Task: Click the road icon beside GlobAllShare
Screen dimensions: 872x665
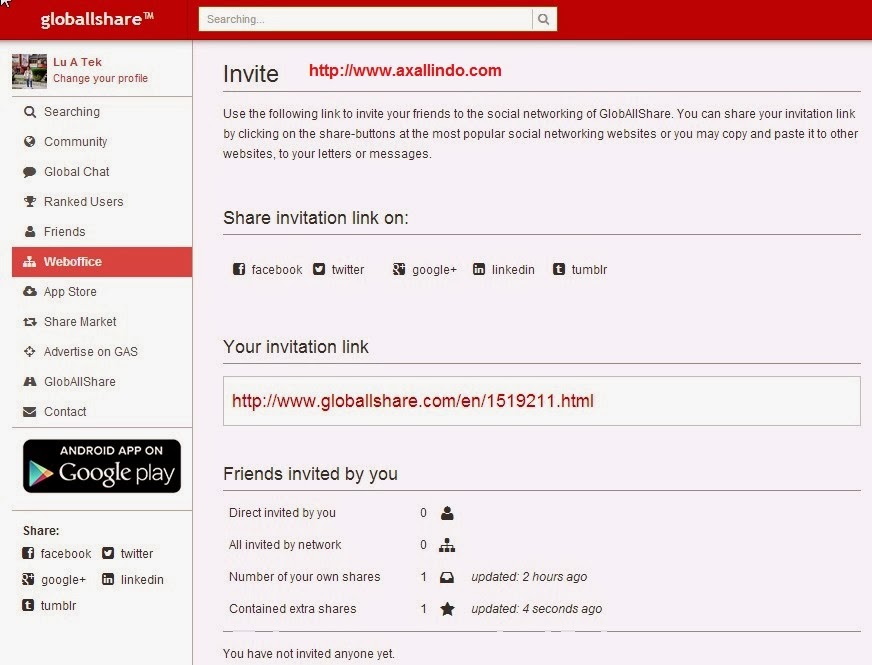Action: tap(29, 381)
